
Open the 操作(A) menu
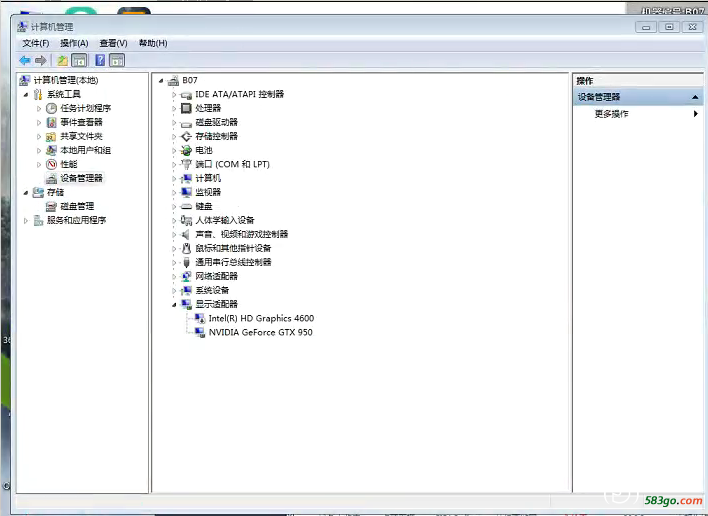74,43
